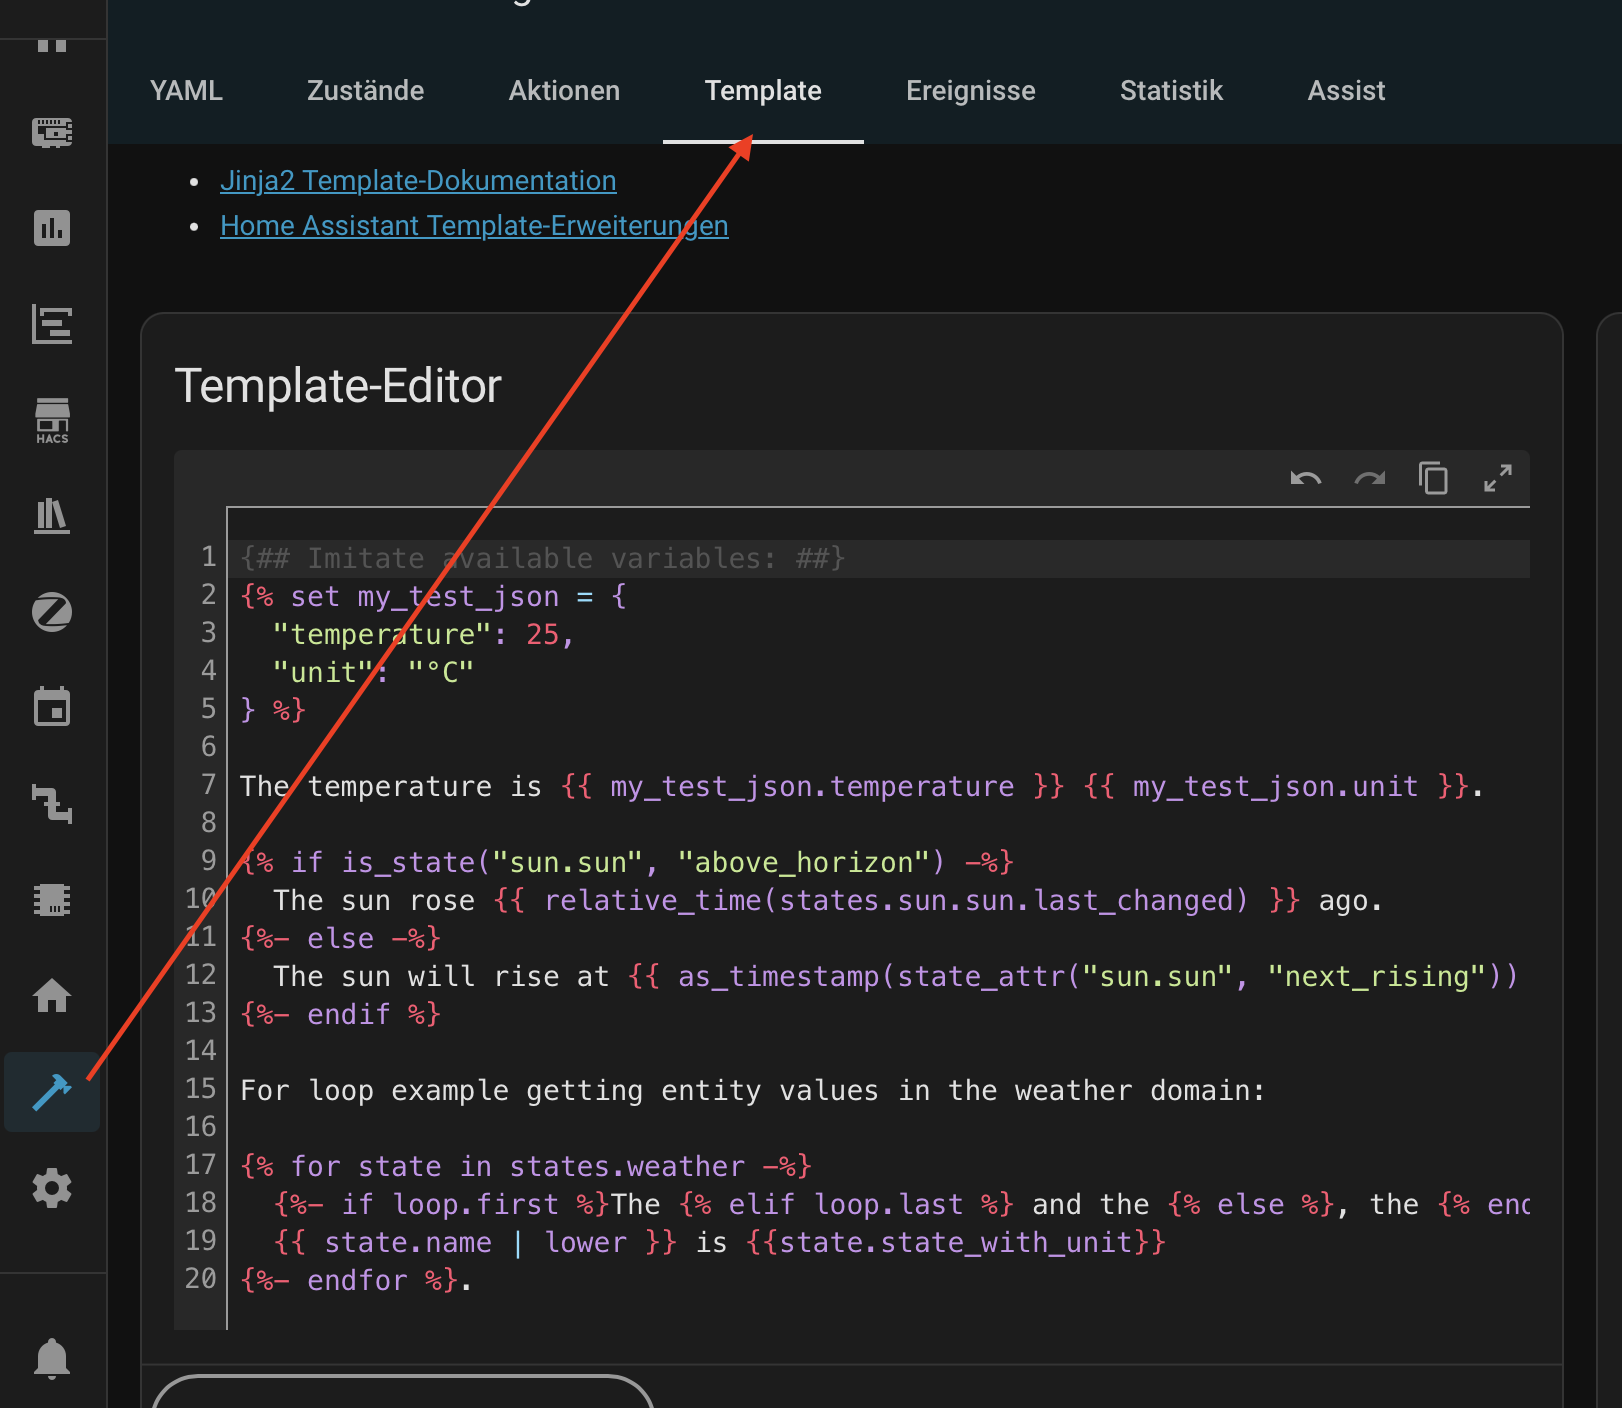Open notifications via the bell icon
The width and height of the screenshot is (1622, 1408).
(x=52, y=1358)
